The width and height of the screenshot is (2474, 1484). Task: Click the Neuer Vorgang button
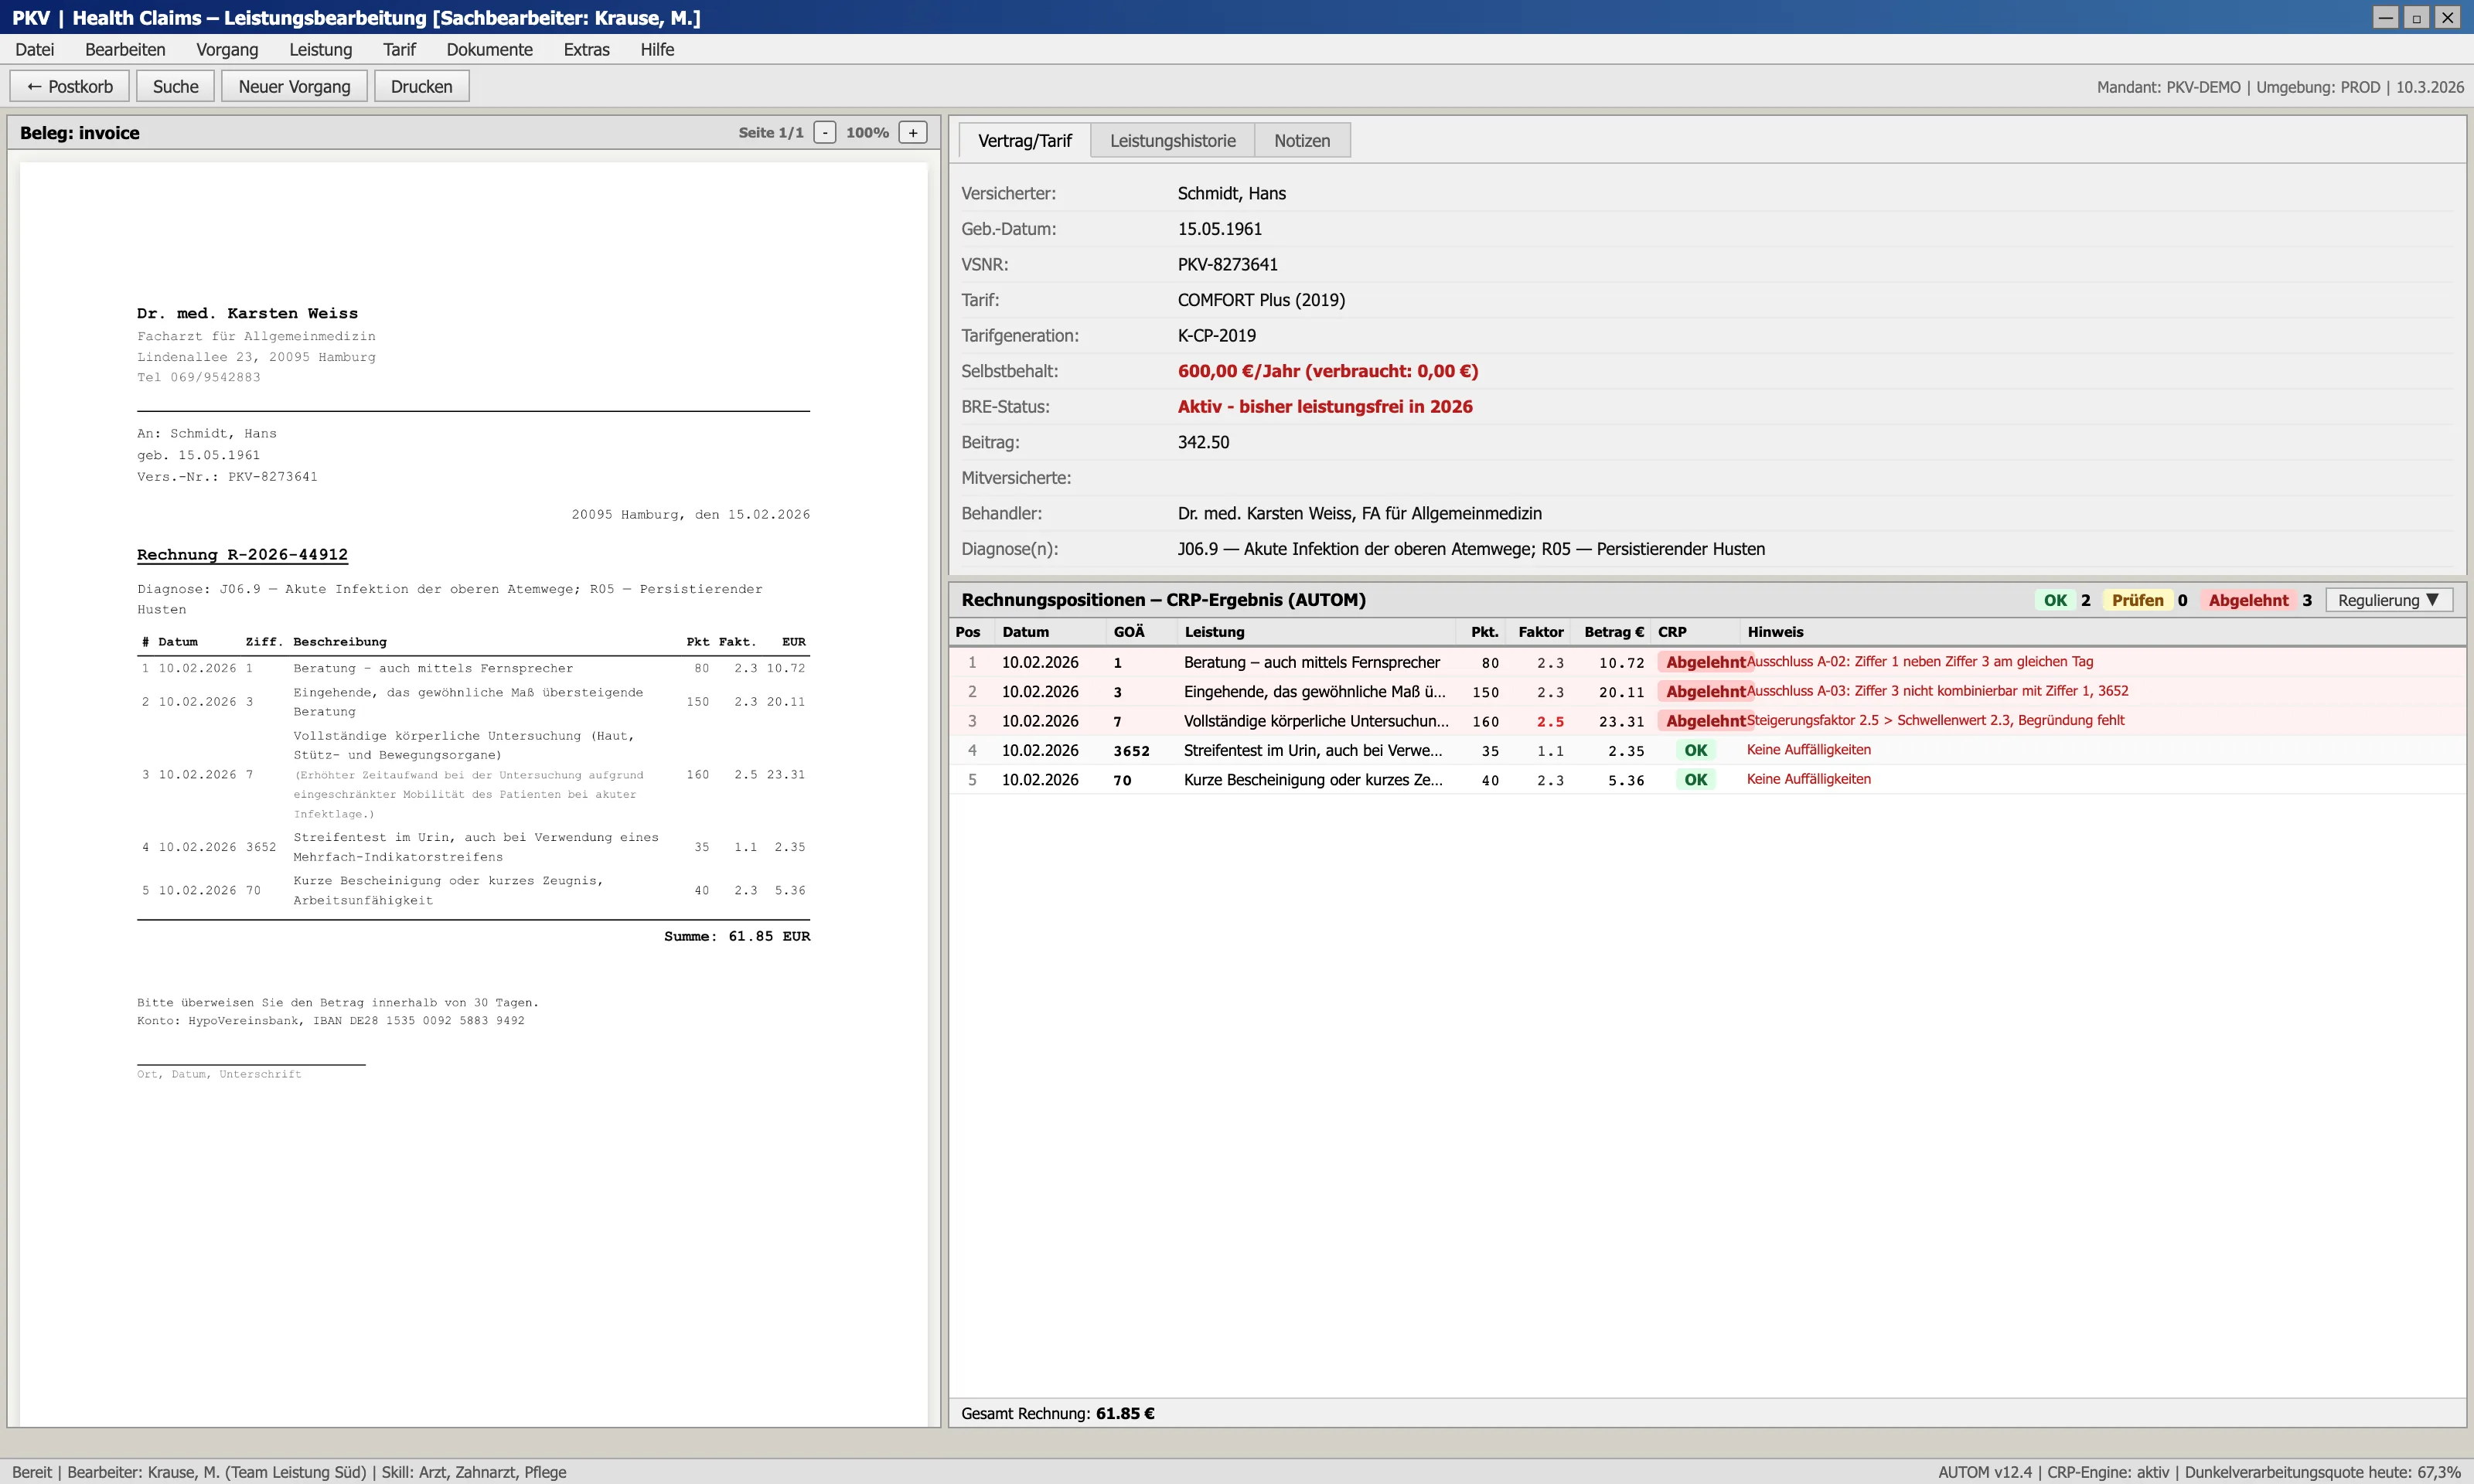[x=294, y=87]
